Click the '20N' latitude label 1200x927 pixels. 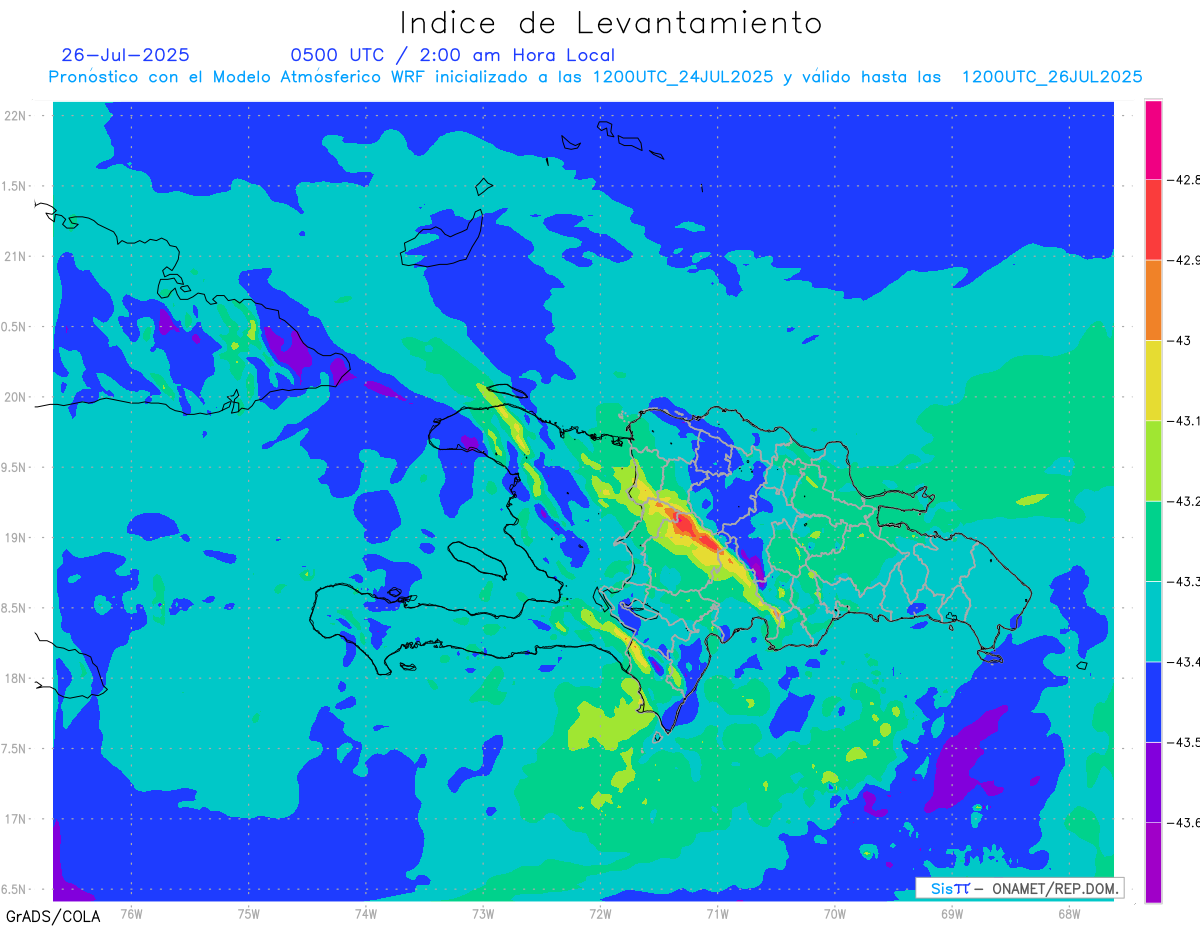tap(16, 397)
